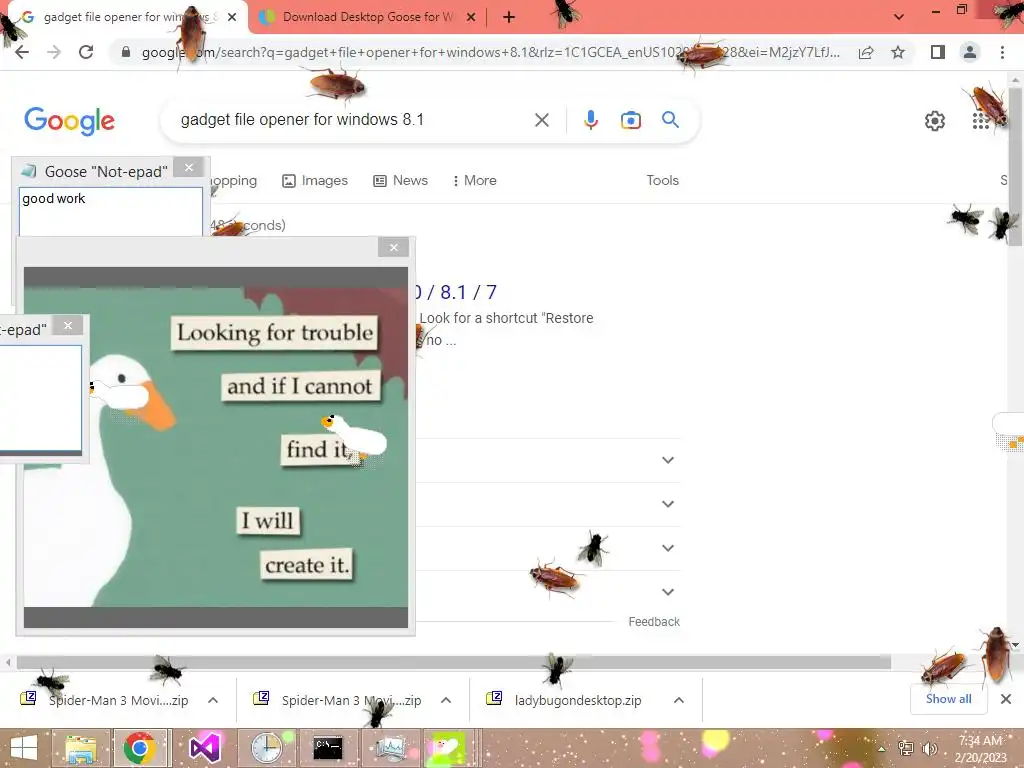Screen dimensions: 1024x768
Task: Expand the third People also ask question
Action: click(x=667, y=548)
